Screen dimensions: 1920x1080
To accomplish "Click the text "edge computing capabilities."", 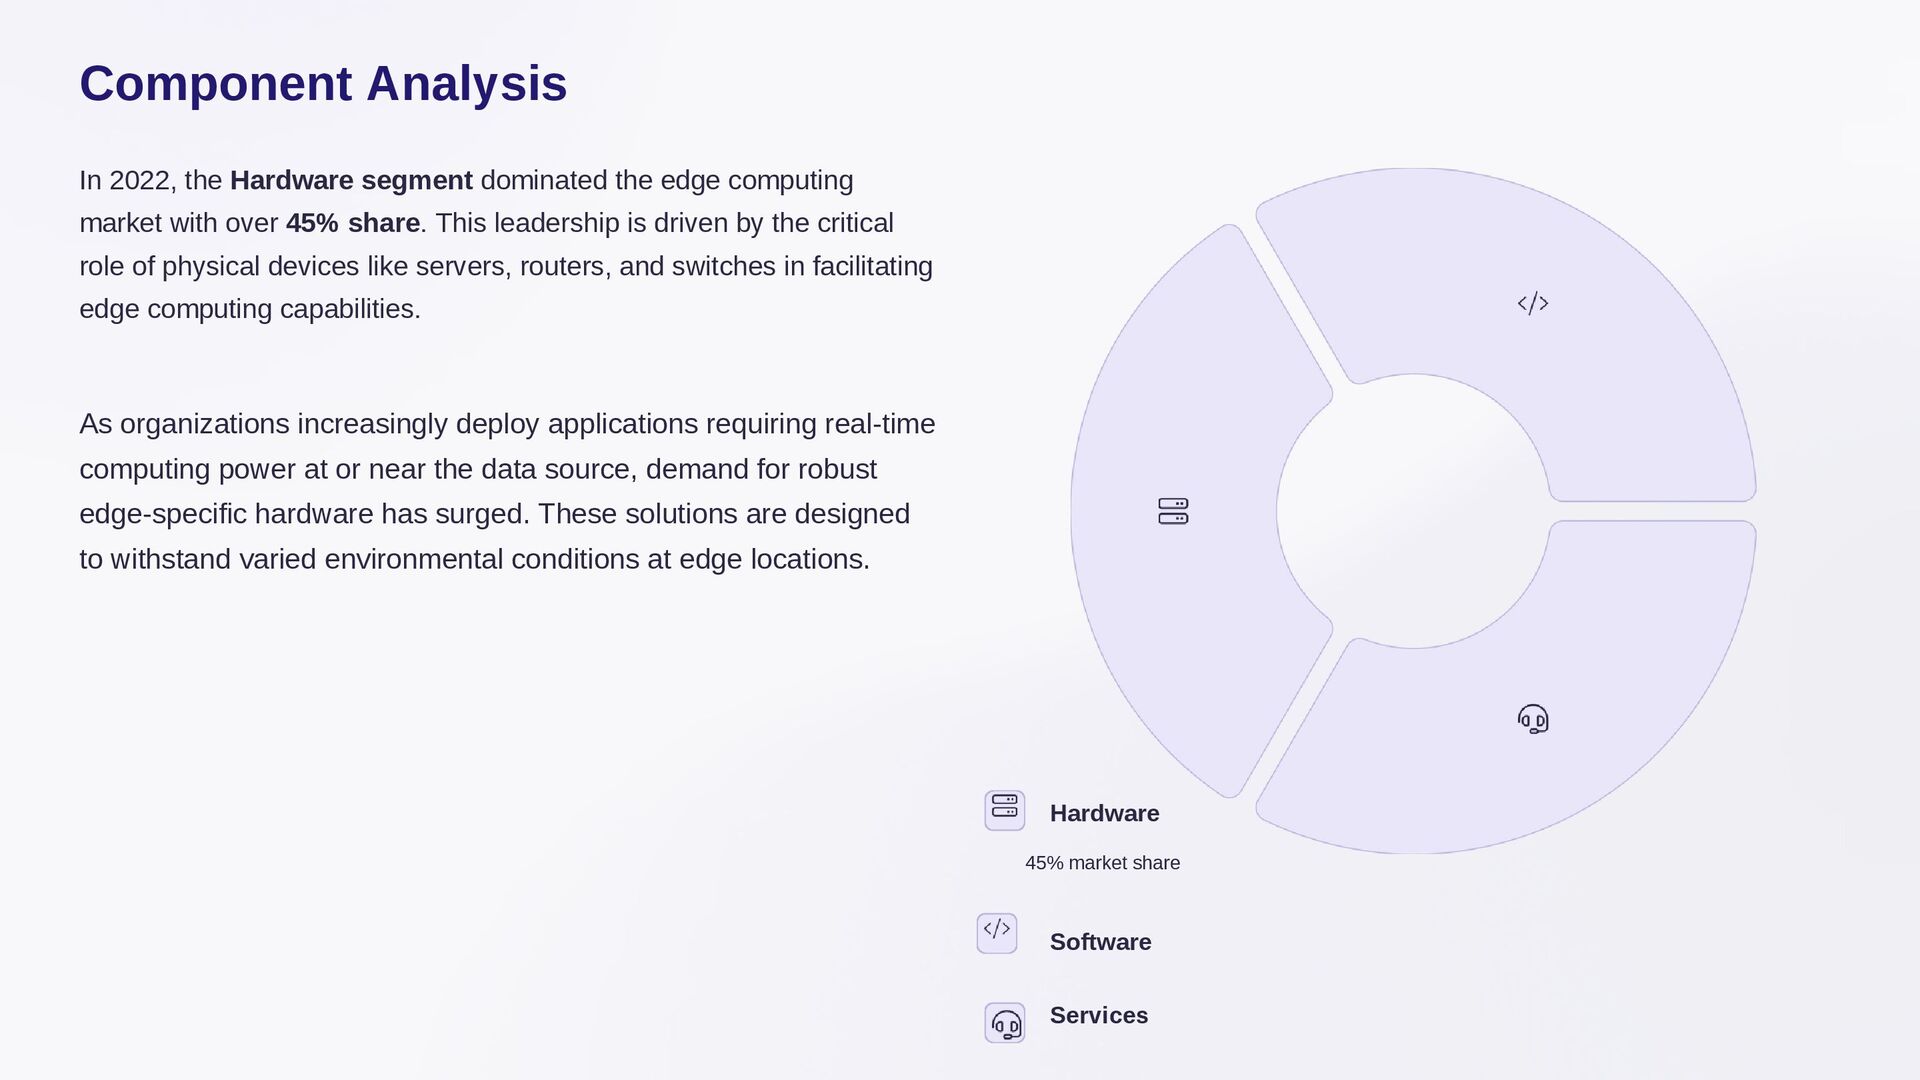I will pos(250,309).
